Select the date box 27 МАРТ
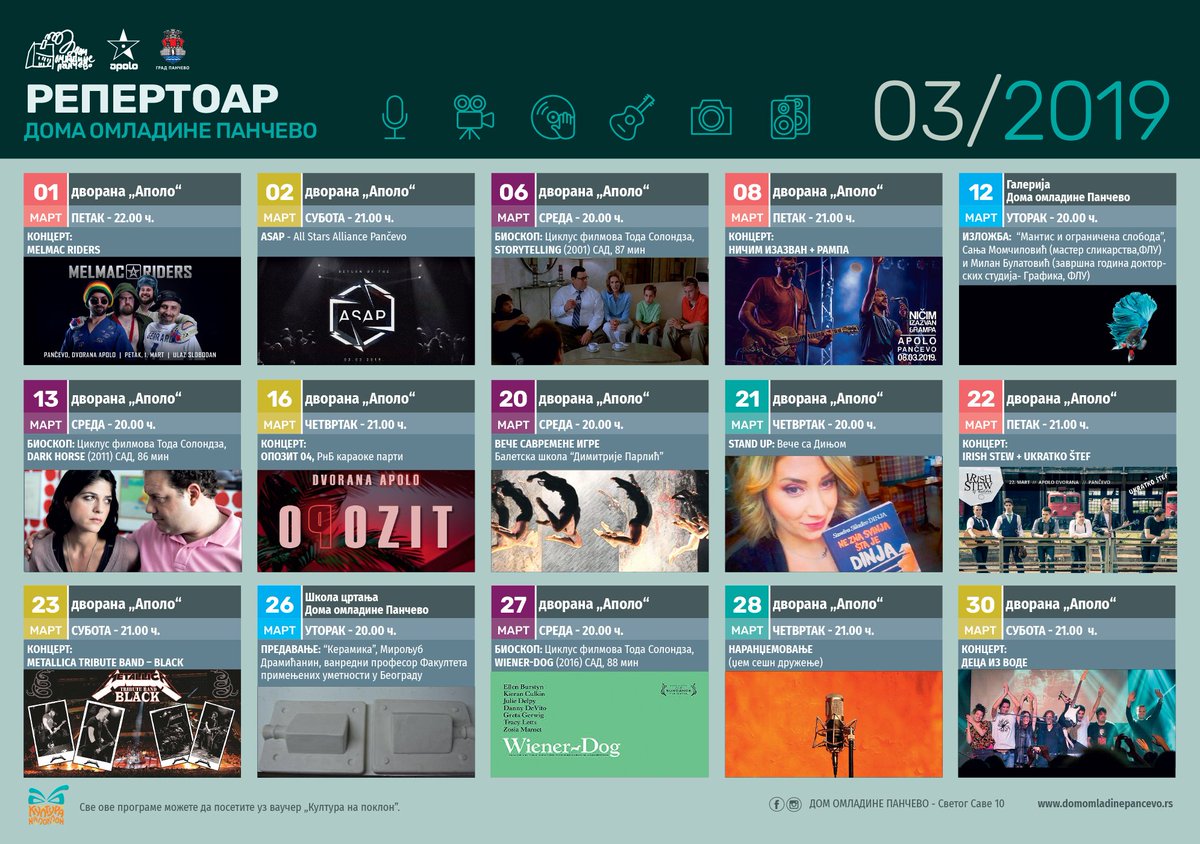This screenshot has width=1200, height=844. click(514, 613)
